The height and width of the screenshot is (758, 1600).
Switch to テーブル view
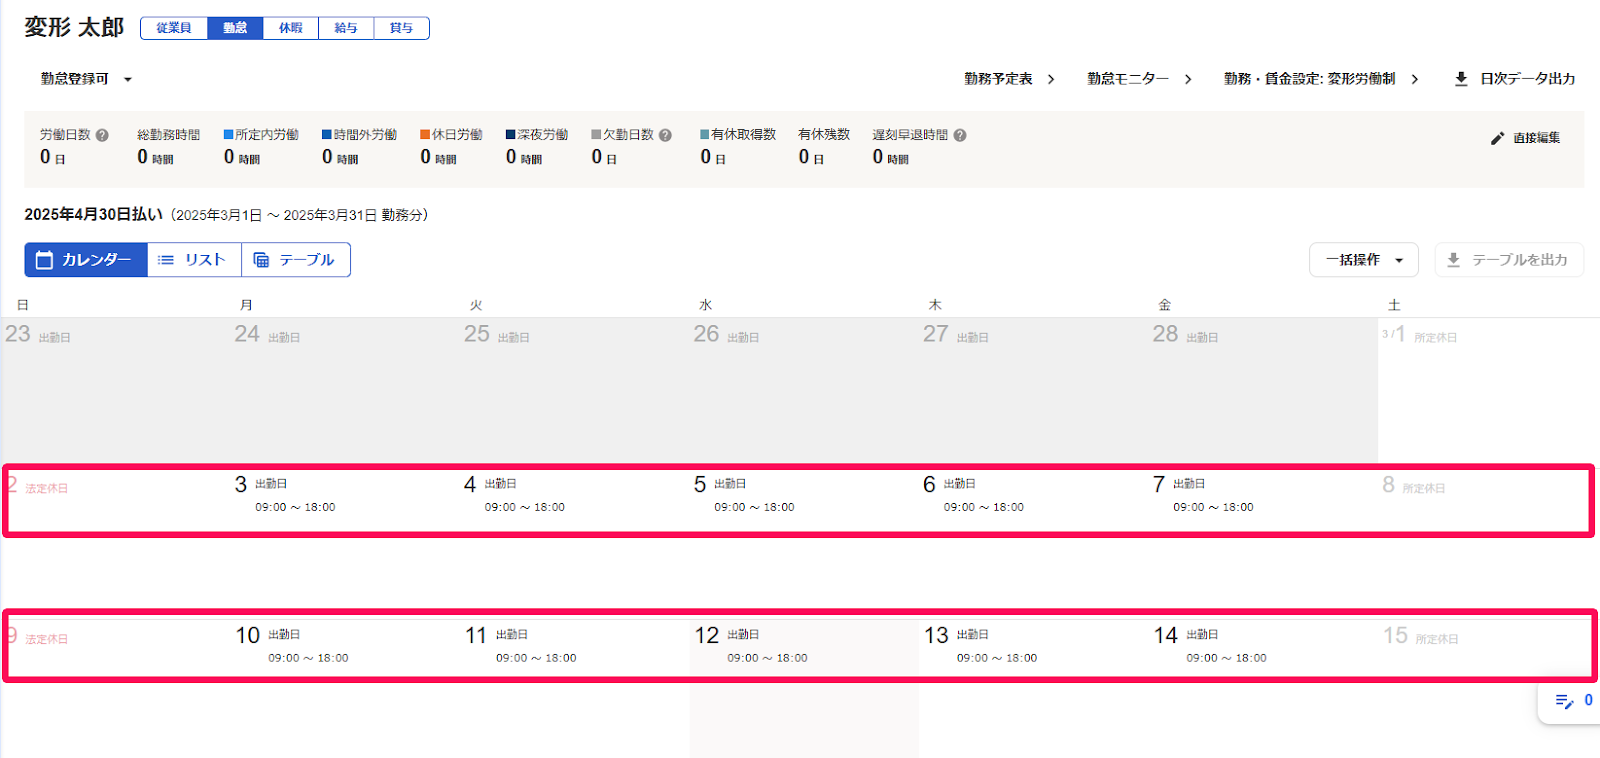(296, 260)
